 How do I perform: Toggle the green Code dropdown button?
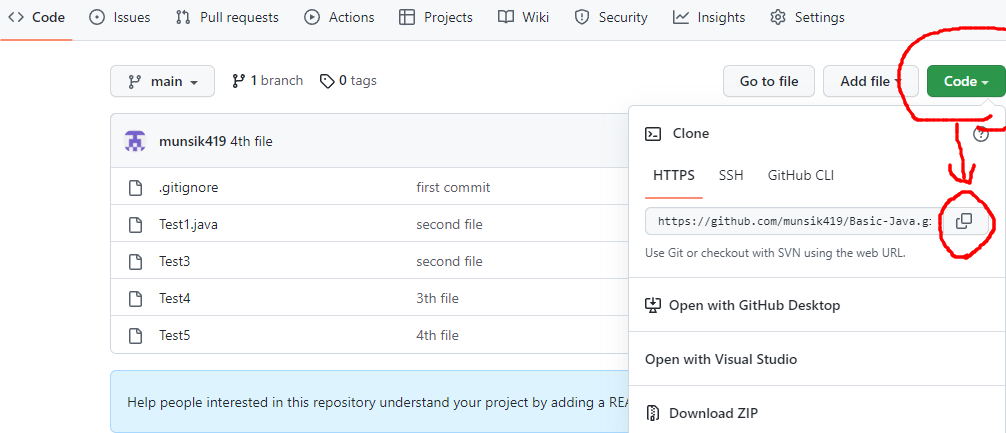point(966,81)
